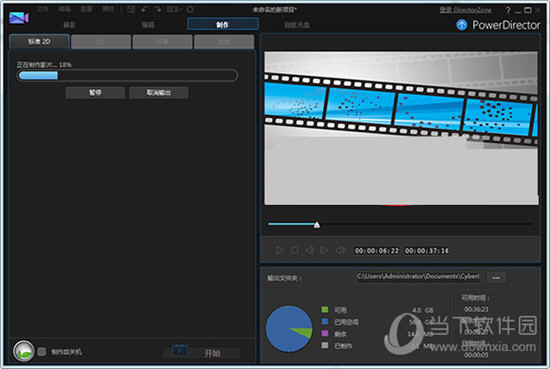Step to the previous frame
This screenshot has height=369, width=550.
(309, 250)
